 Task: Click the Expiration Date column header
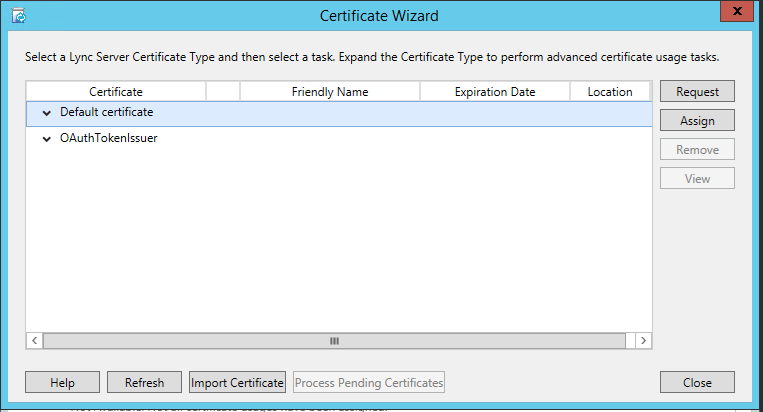495,92
